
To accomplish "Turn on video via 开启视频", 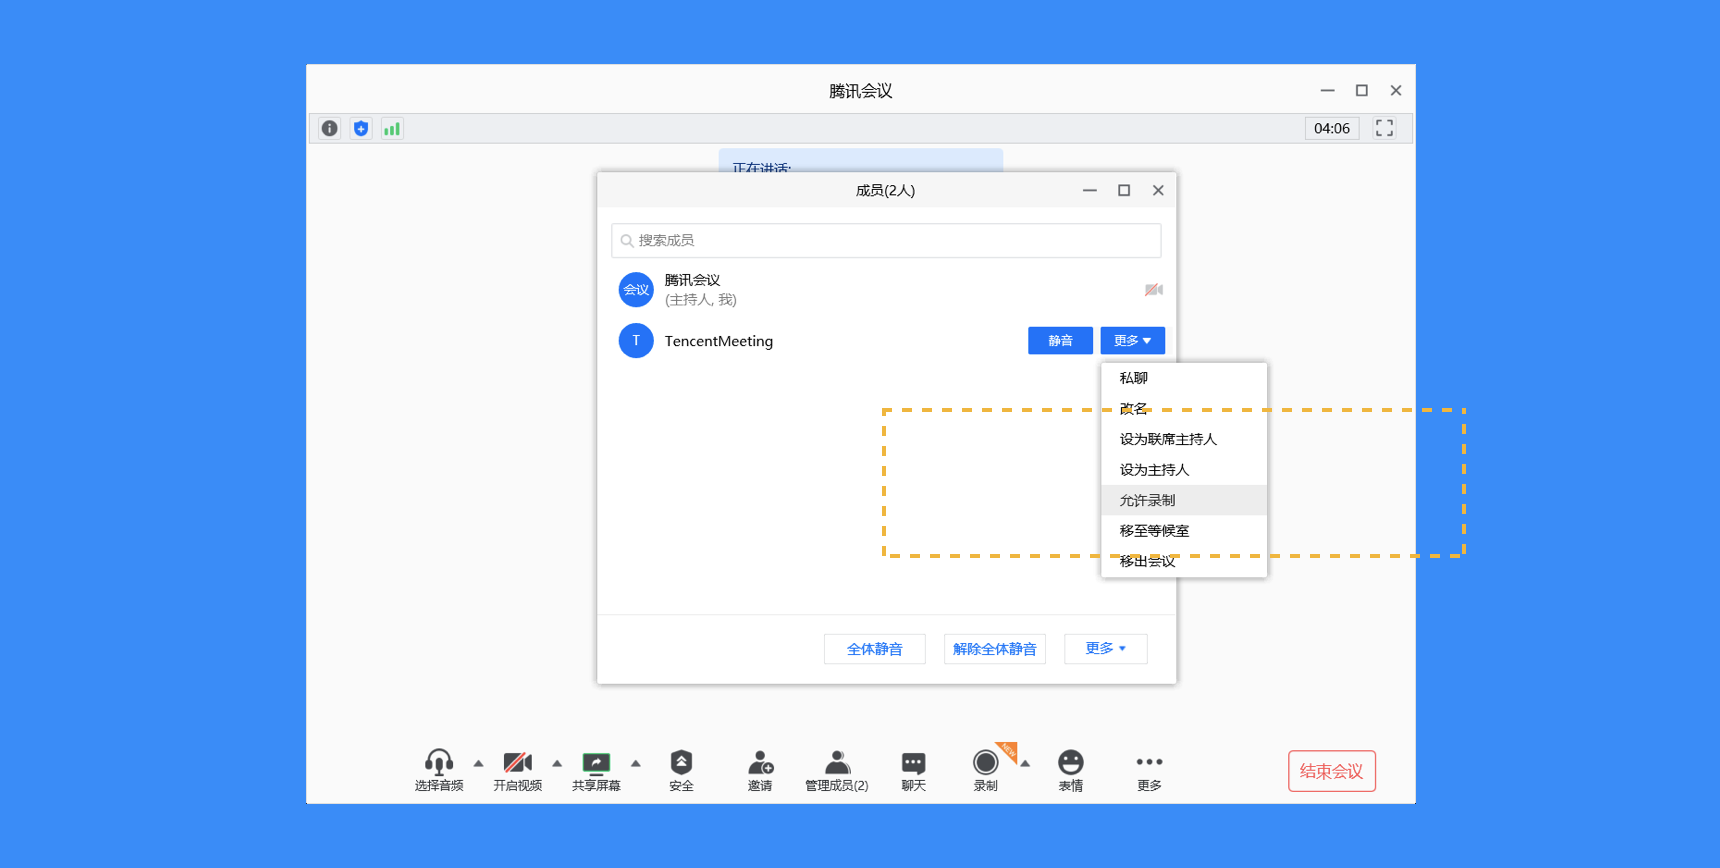I will (517, 770).
